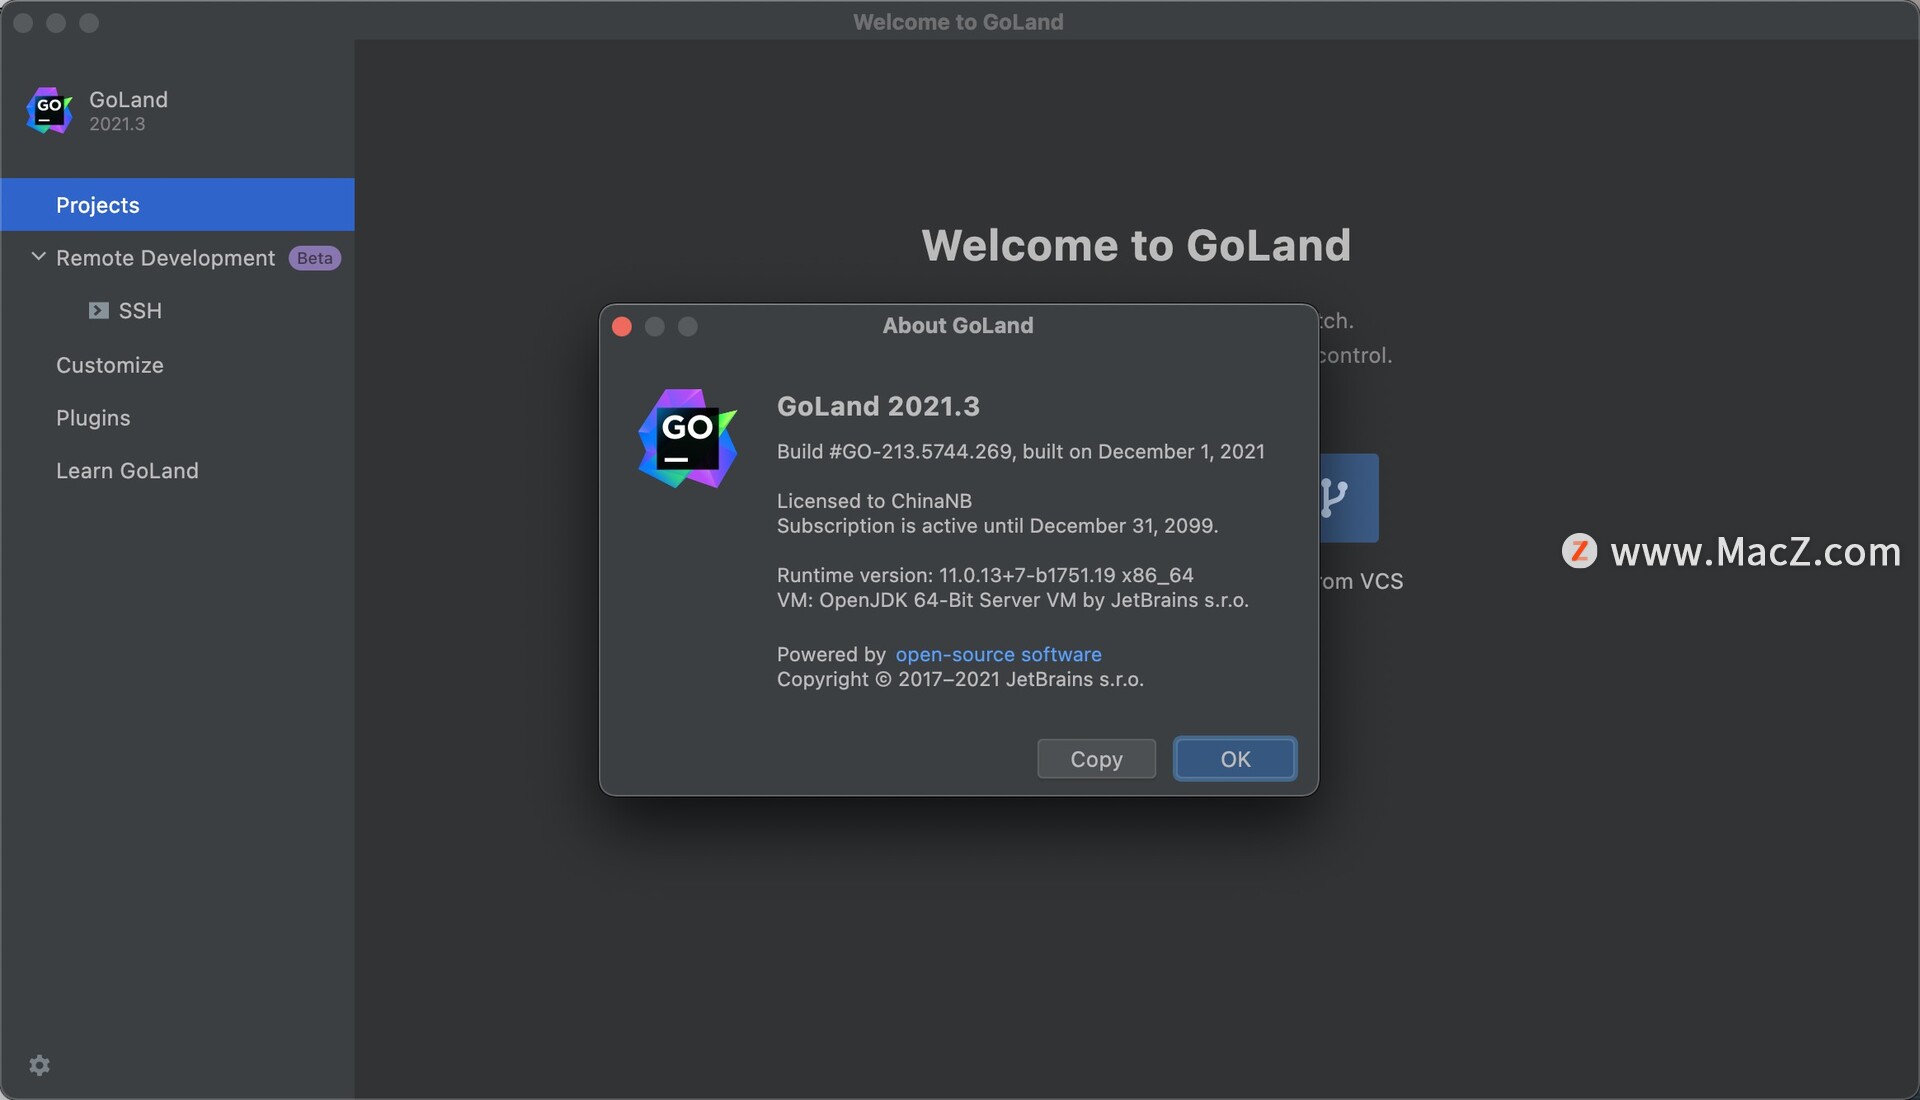Screen dimensions: 1920x1100
Task: Open the SSH remote development option
Action: 140,309
